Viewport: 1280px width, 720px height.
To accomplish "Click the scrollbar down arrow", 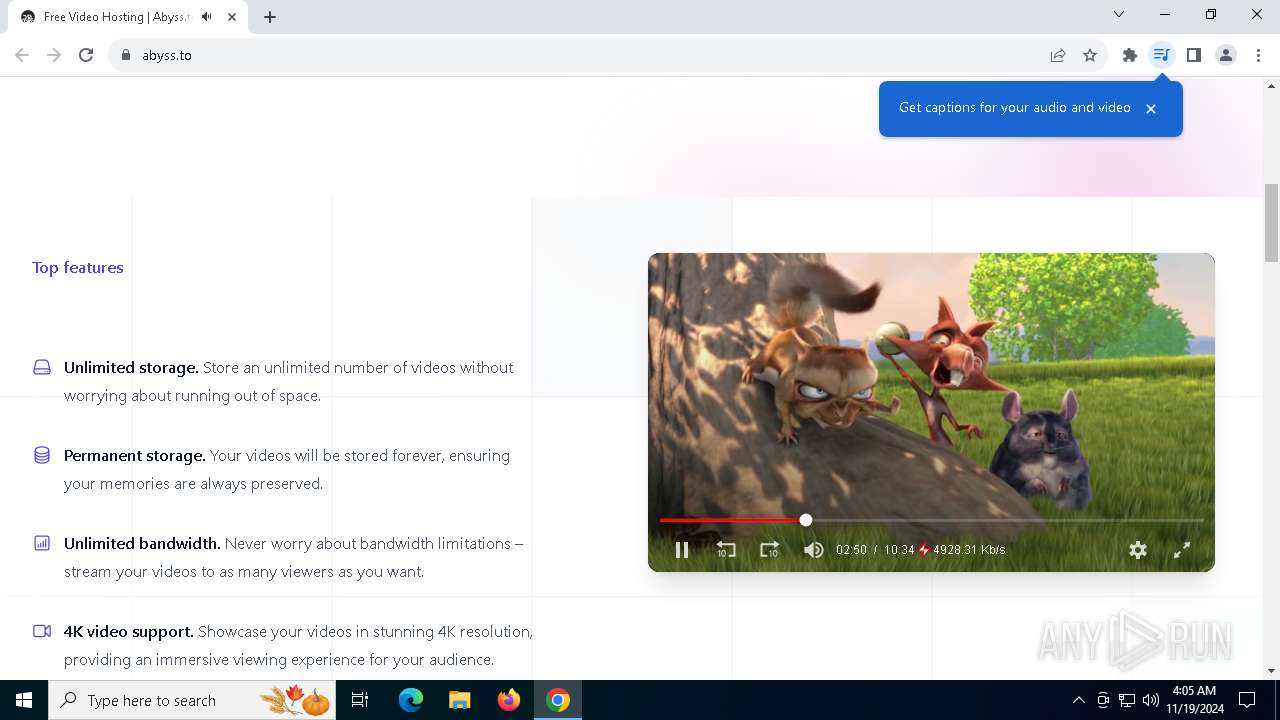I will 1271,671.
